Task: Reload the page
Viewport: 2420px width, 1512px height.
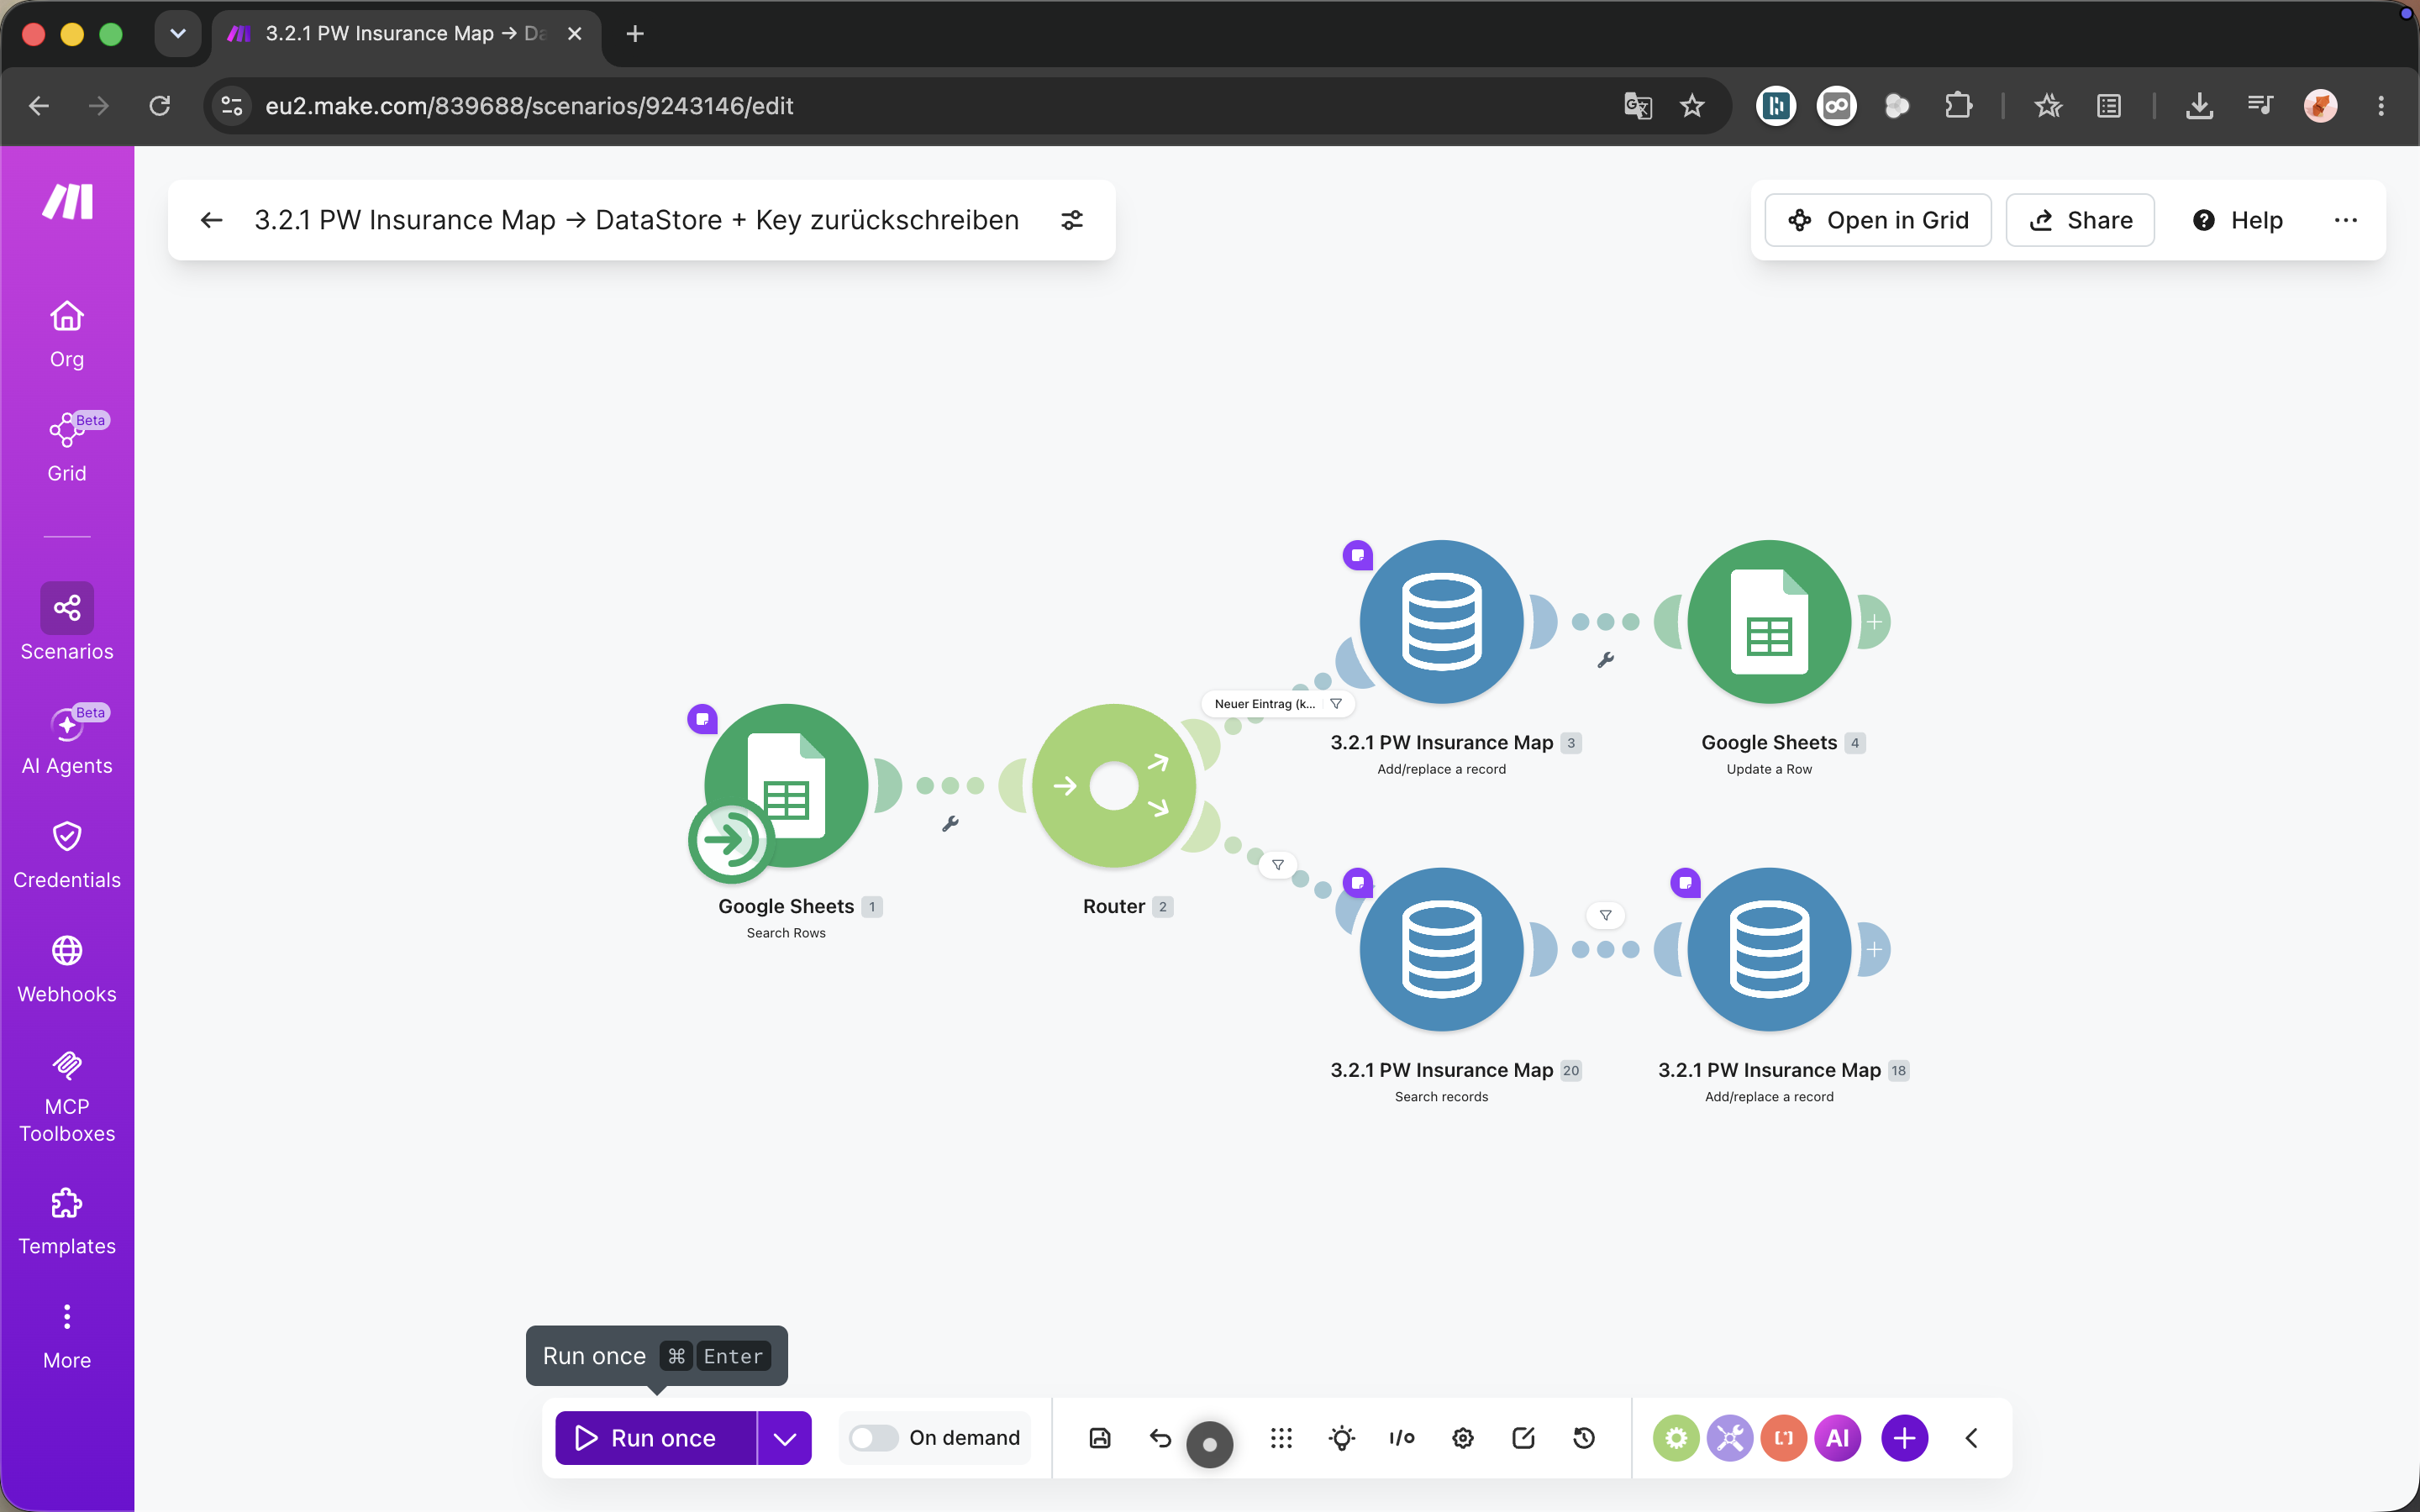Action: pos(160,106)
